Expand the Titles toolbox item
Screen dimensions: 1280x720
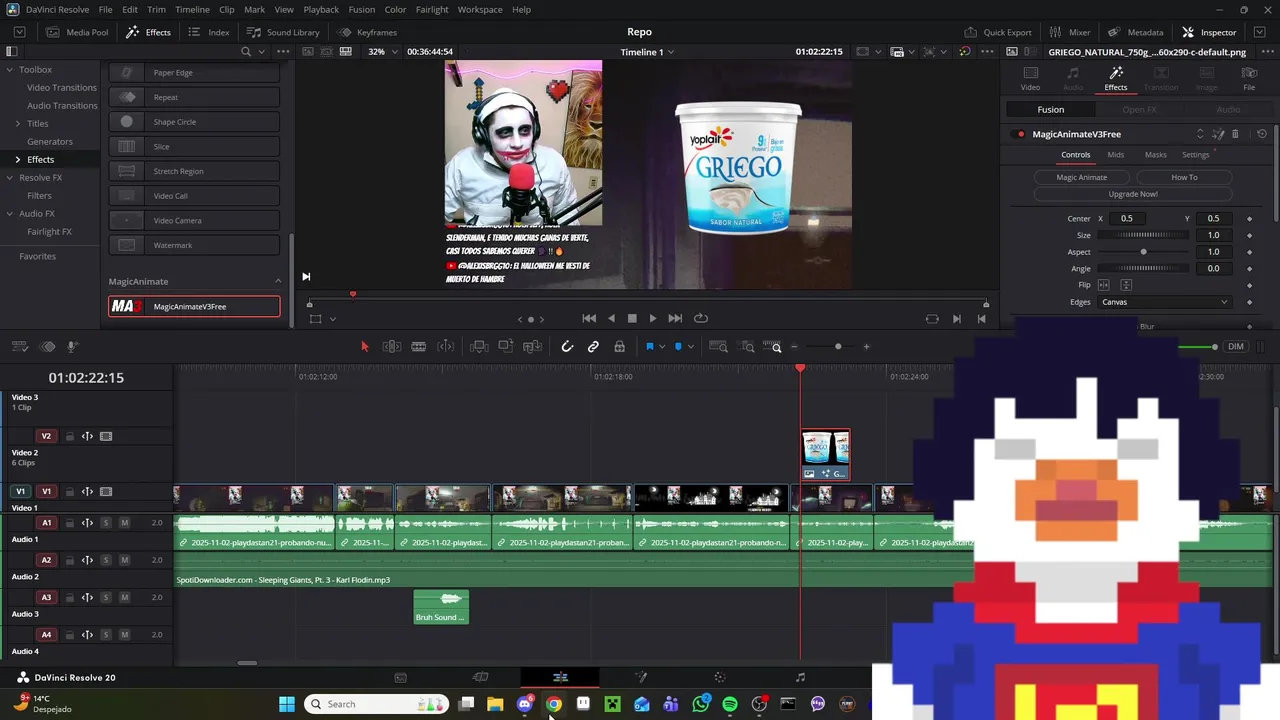click(x=17, y=124)
